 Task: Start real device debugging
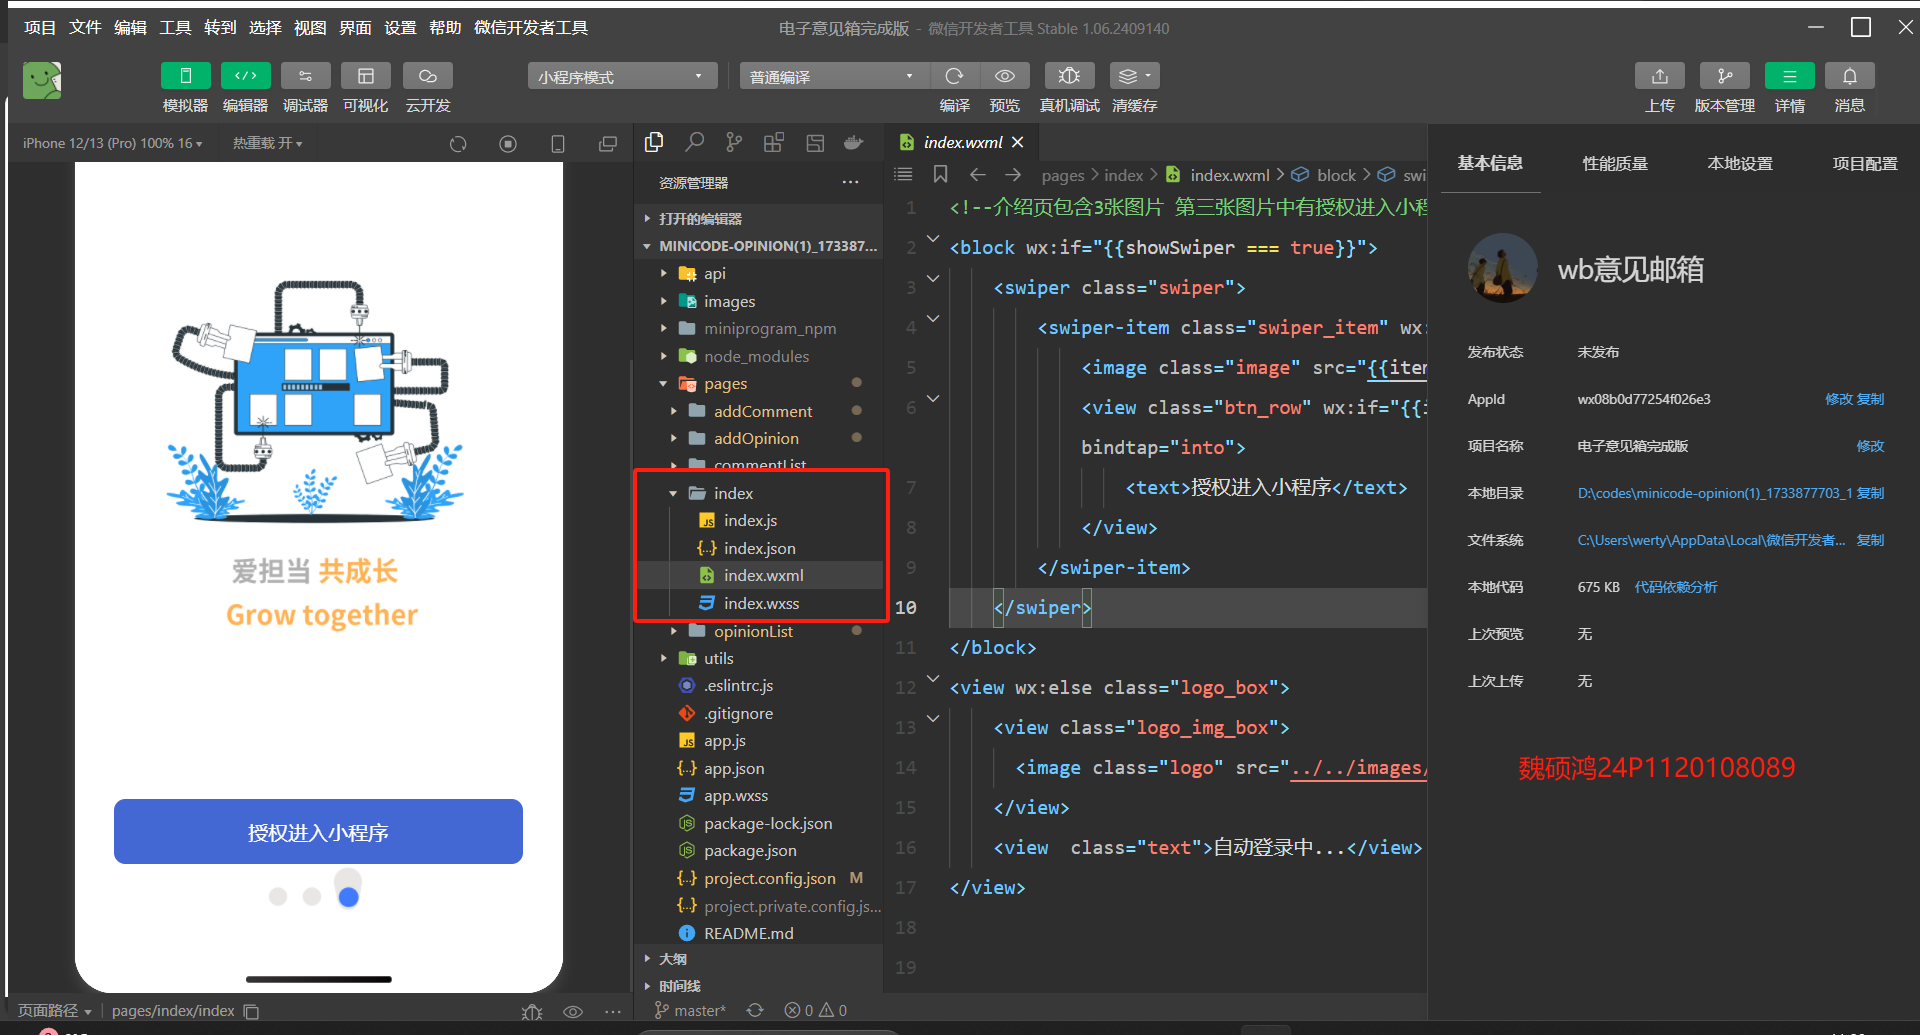pos(1069,76)
